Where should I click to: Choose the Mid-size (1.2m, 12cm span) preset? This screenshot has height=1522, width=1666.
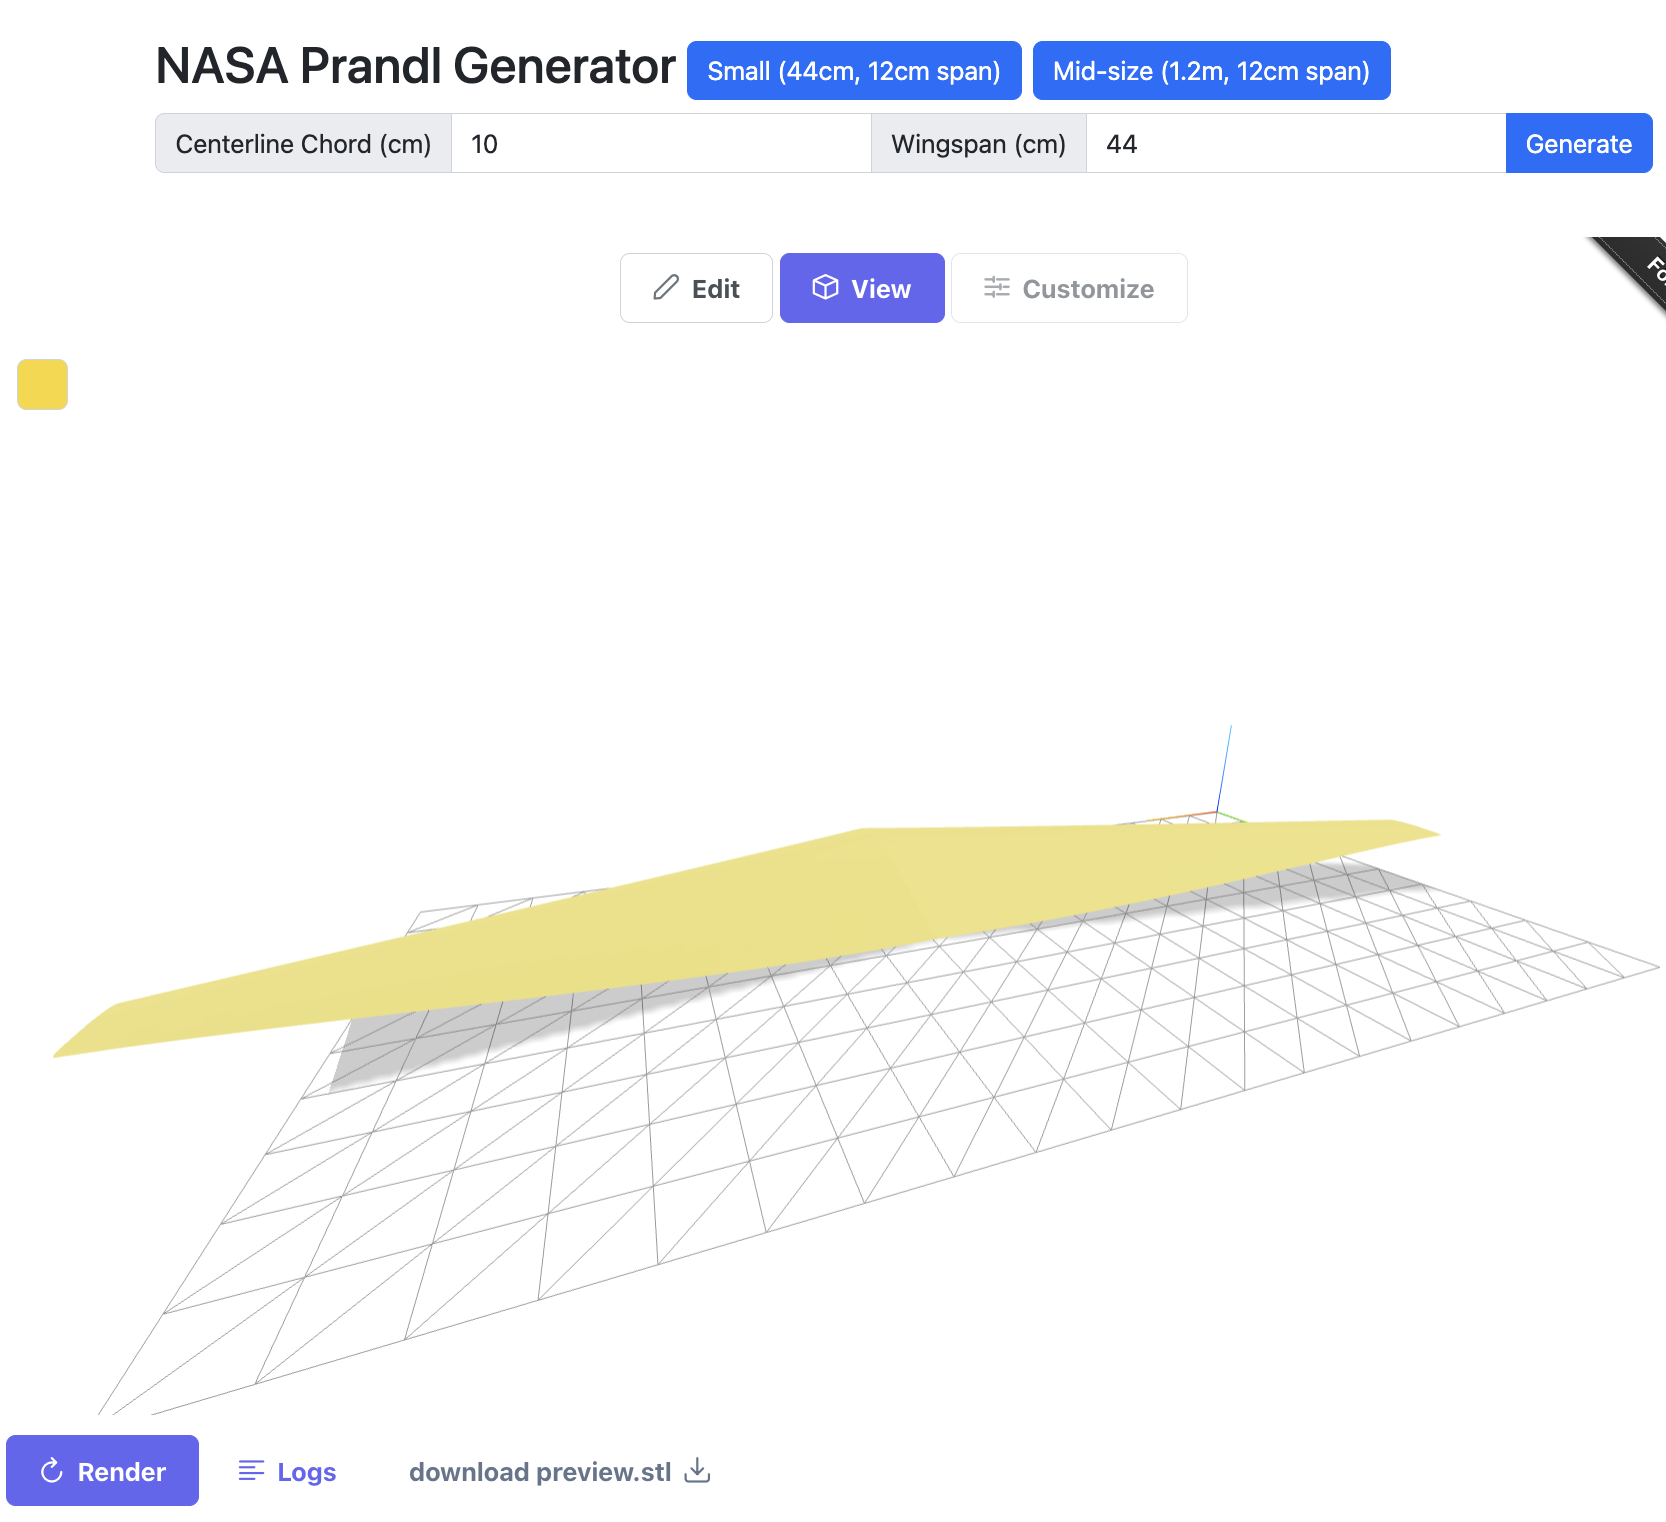(x=1210, y=71)
